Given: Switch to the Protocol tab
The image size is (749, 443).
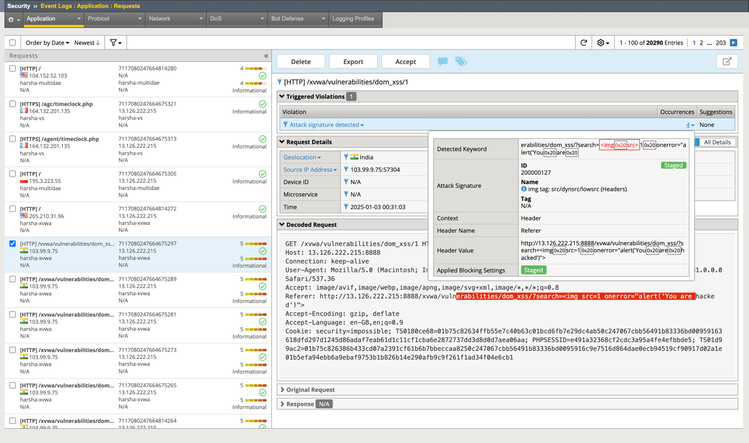Looking at the screenshot, I should click(100, 18).
